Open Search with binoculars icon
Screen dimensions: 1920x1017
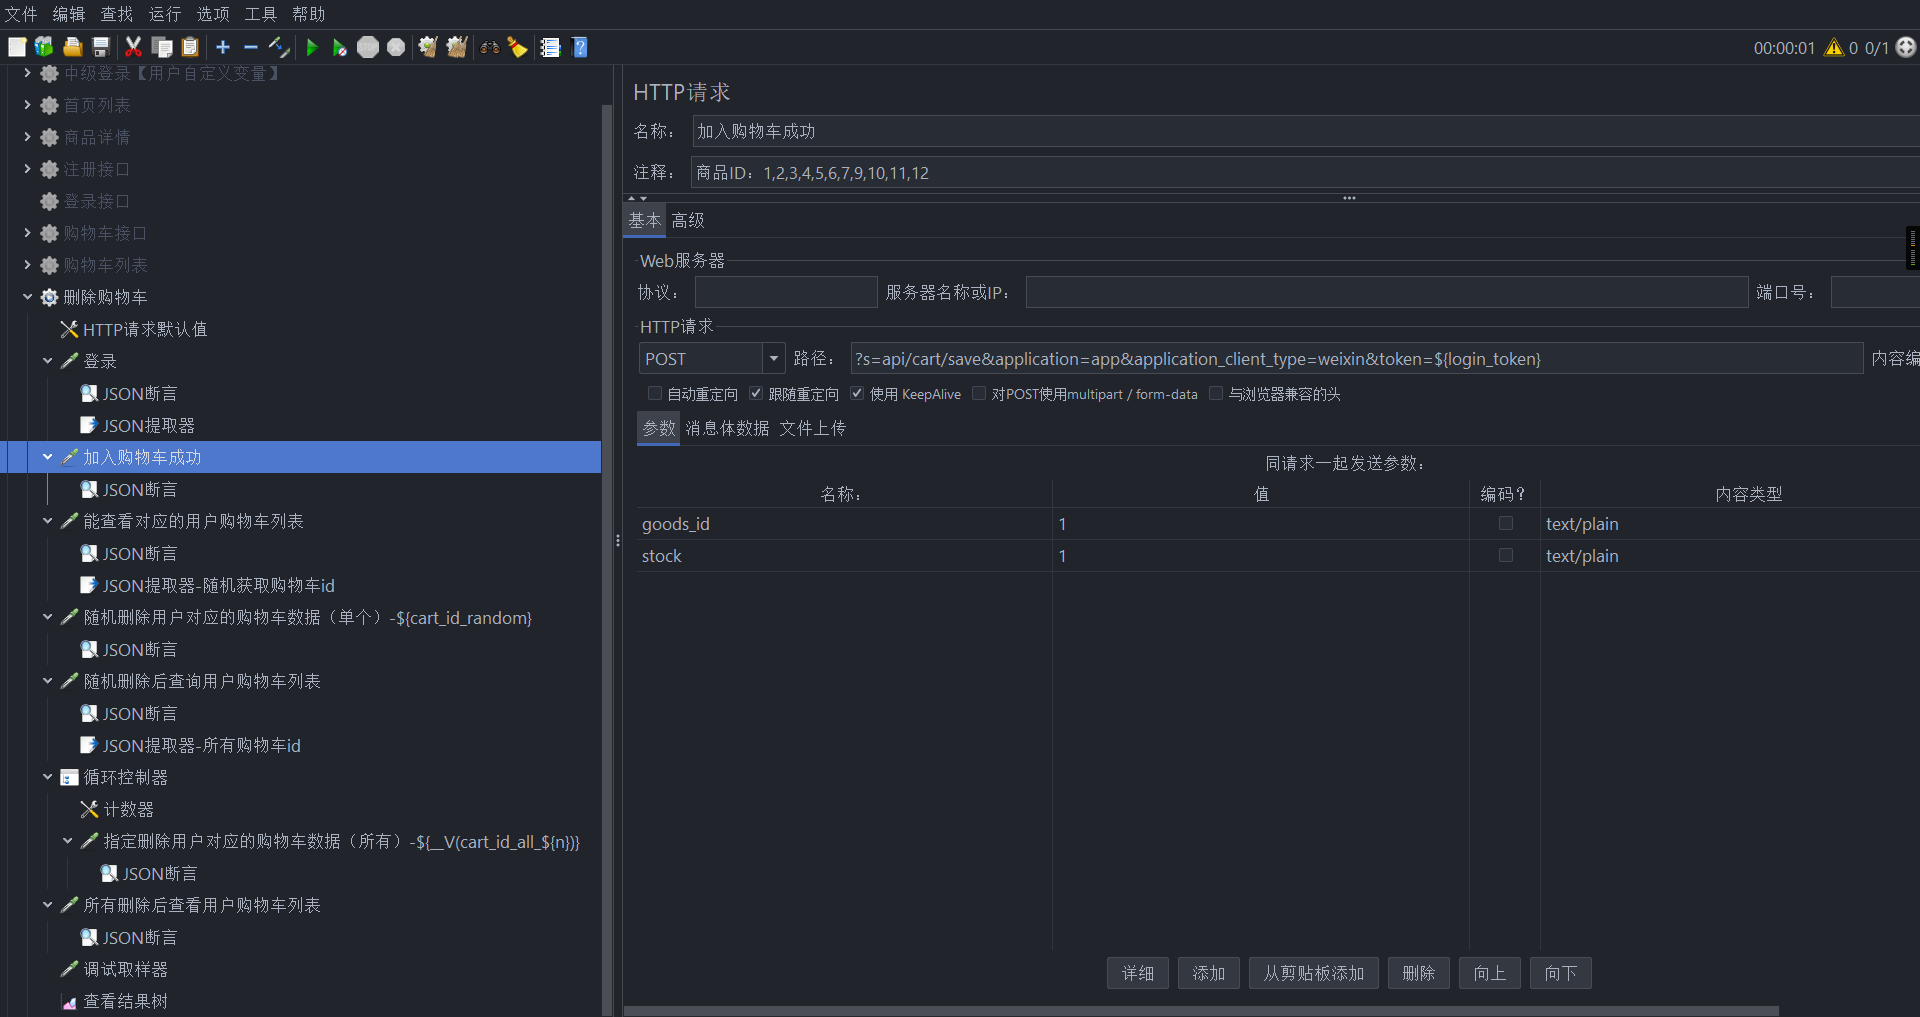490,47
